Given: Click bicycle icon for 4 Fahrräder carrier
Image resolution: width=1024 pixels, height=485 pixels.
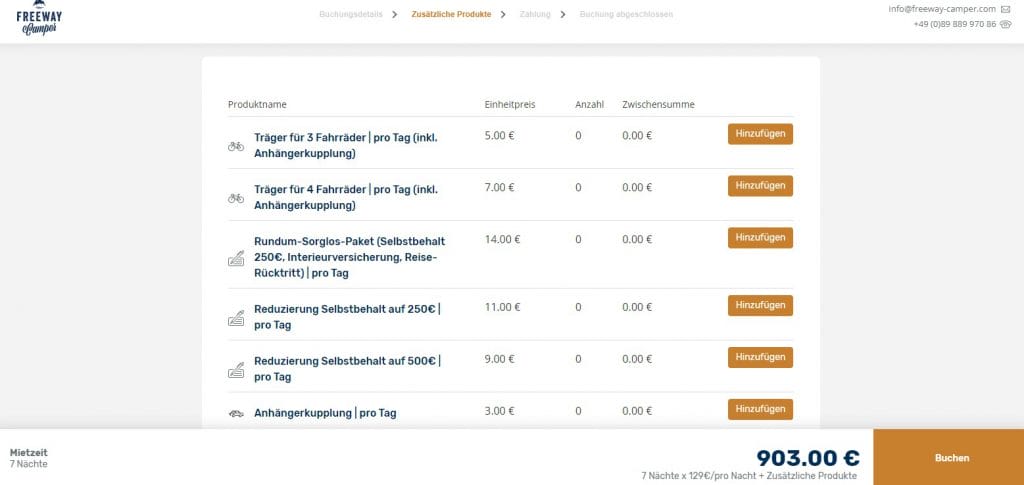Looking at the screenshot, I should click(x=236, y=198).
